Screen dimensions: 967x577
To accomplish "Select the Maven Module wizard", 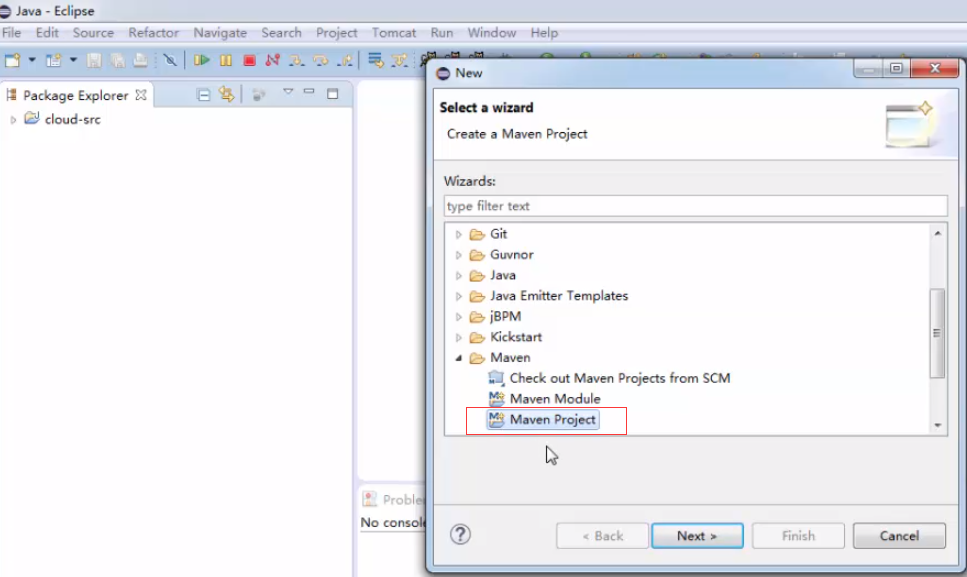I will coord(555,399).
